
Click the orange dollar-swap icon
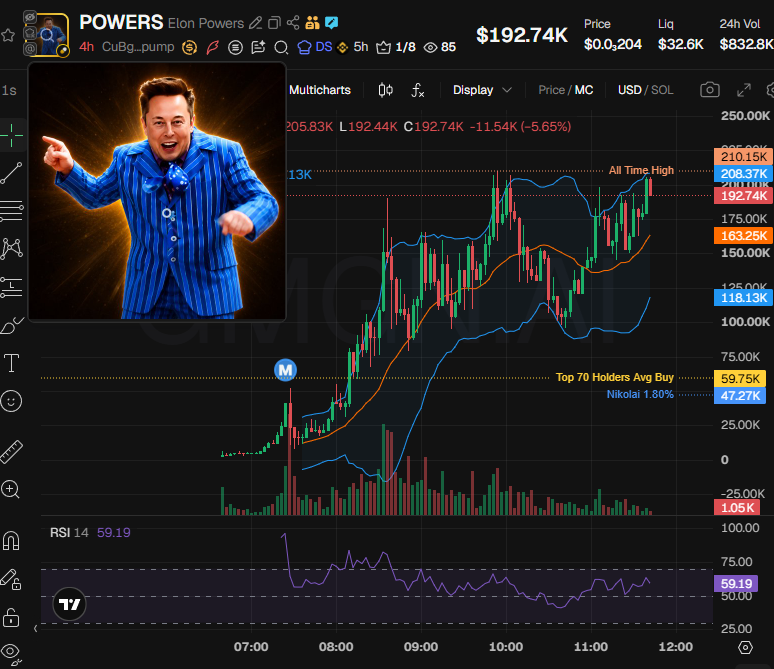tap(189, 47)
